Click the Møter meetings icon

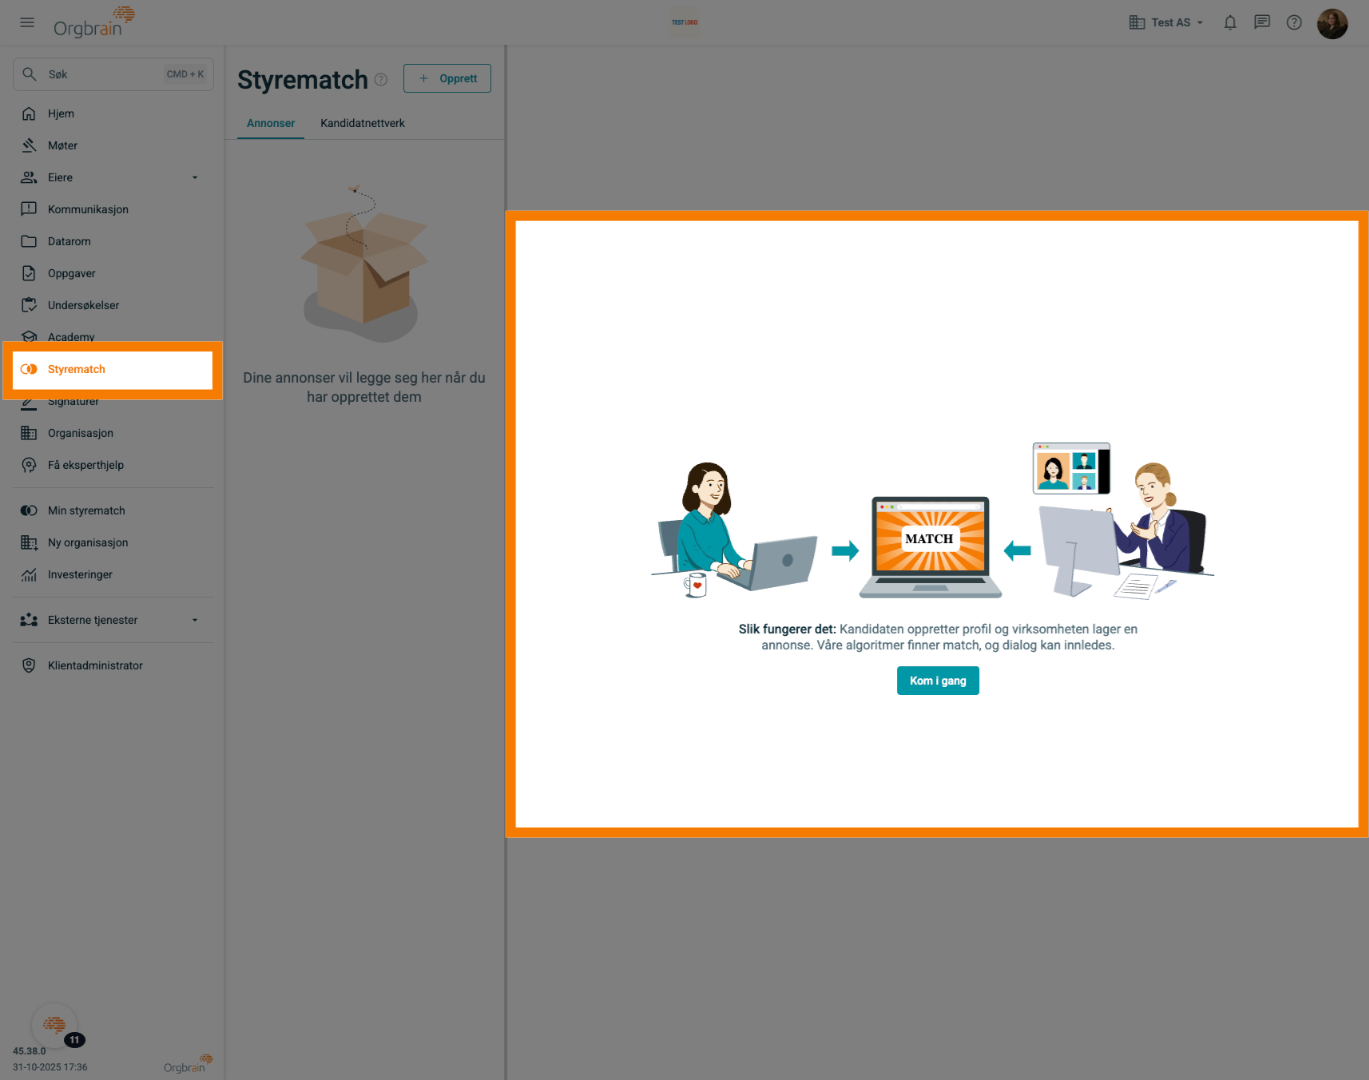click(29, 145)
